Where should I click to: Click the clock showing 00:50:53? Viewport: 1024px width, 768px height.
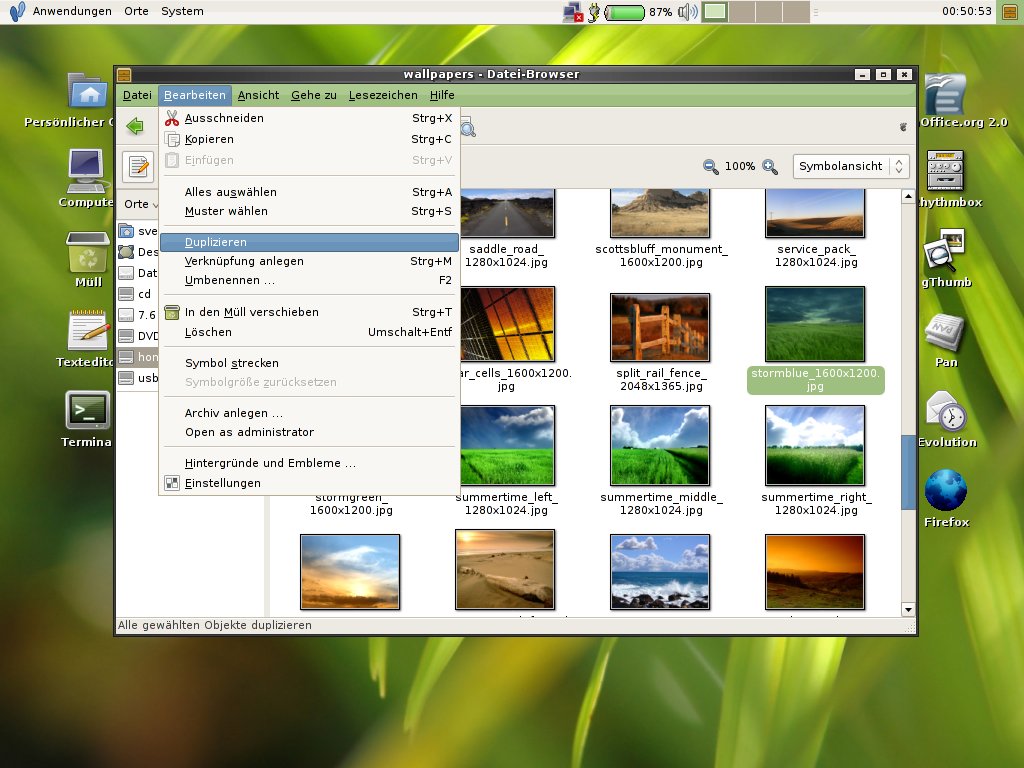(x=967, y=11)
